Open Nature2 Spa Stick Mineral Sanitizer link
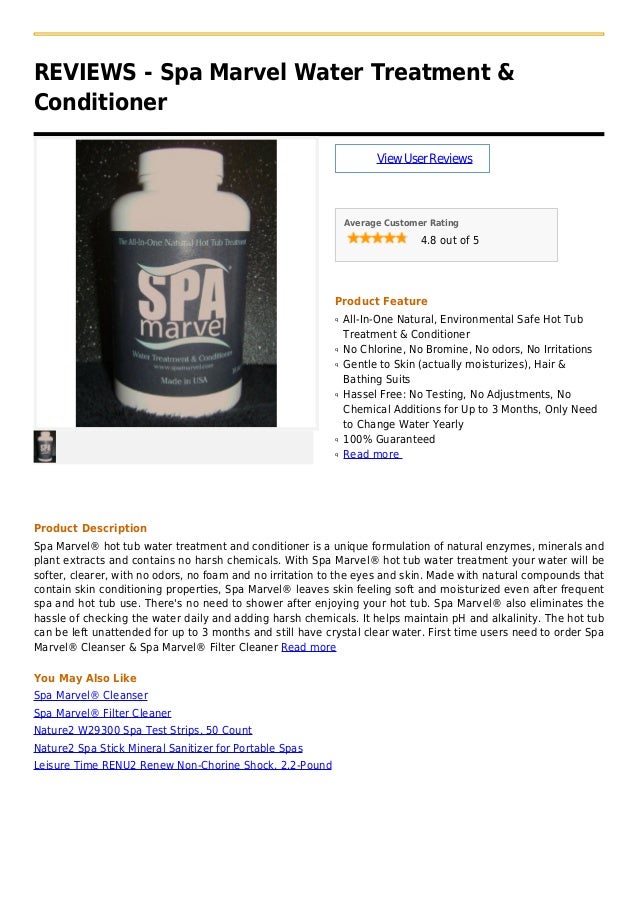The width and height of the screenshot is (638, 903). coord(168,748)
